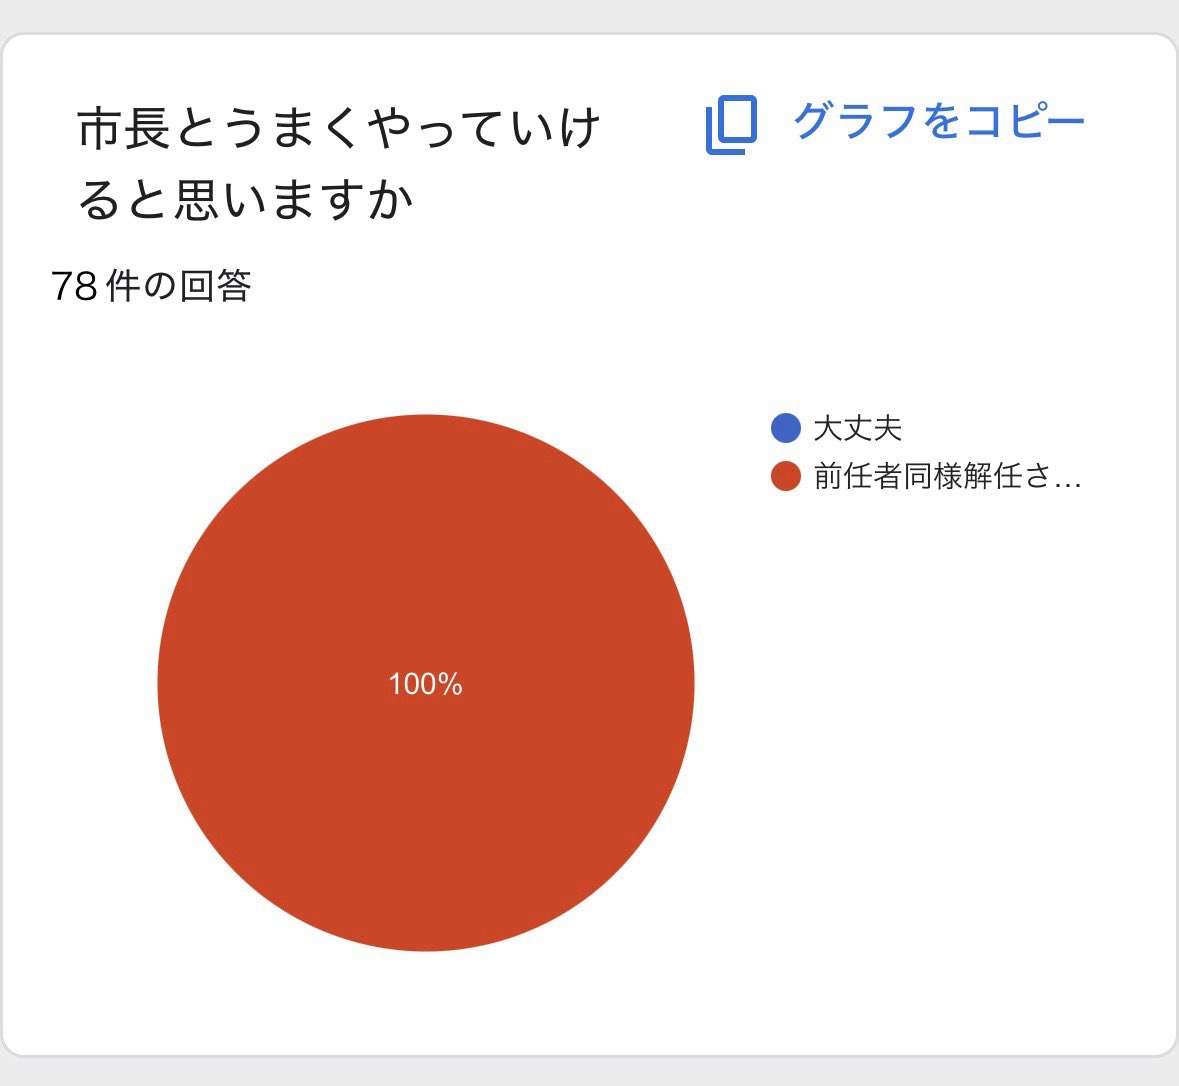Viewport: 1179px width, 1086px height.
Task: Click the question title 市長とうまくやっていけると思いますか
Action: 338,163
